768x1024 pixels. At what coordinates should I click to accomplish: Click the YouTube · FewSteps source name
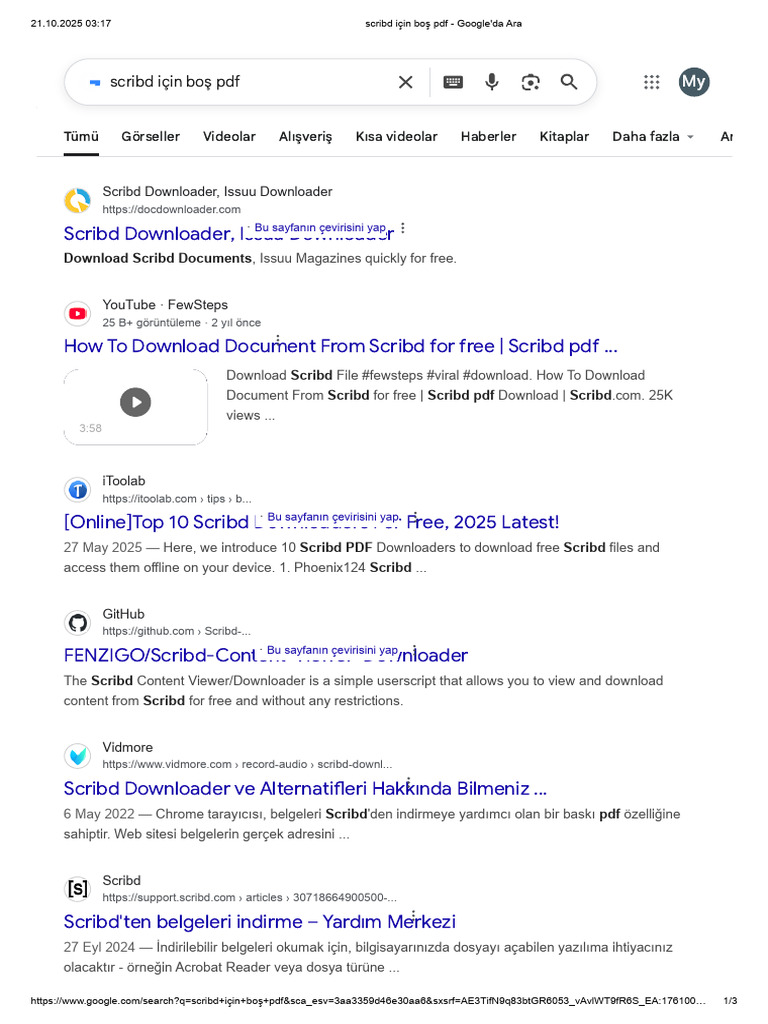(165, 305)
